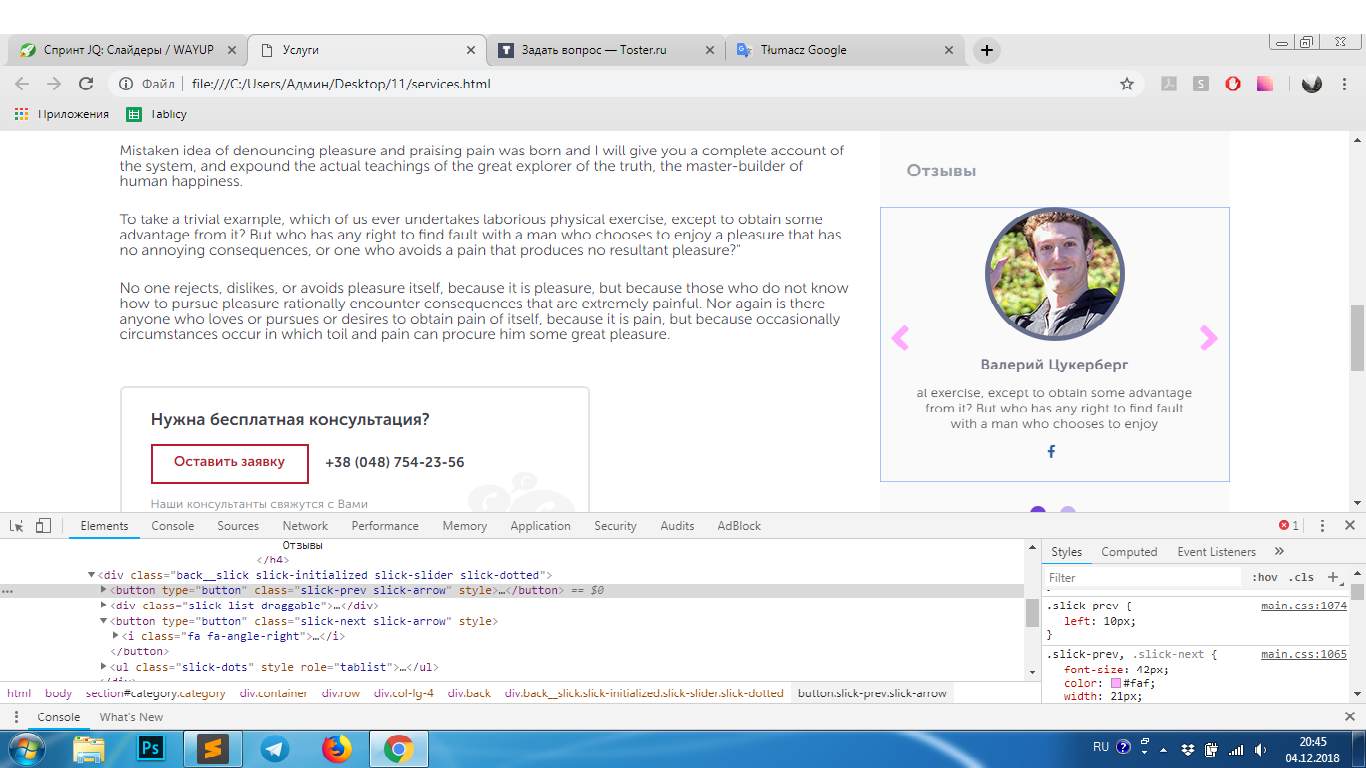The height and width of the screenshot is (768, 1366).
Task: Click Zuckerberg's round profile photo
Action: click(1055, 275)
